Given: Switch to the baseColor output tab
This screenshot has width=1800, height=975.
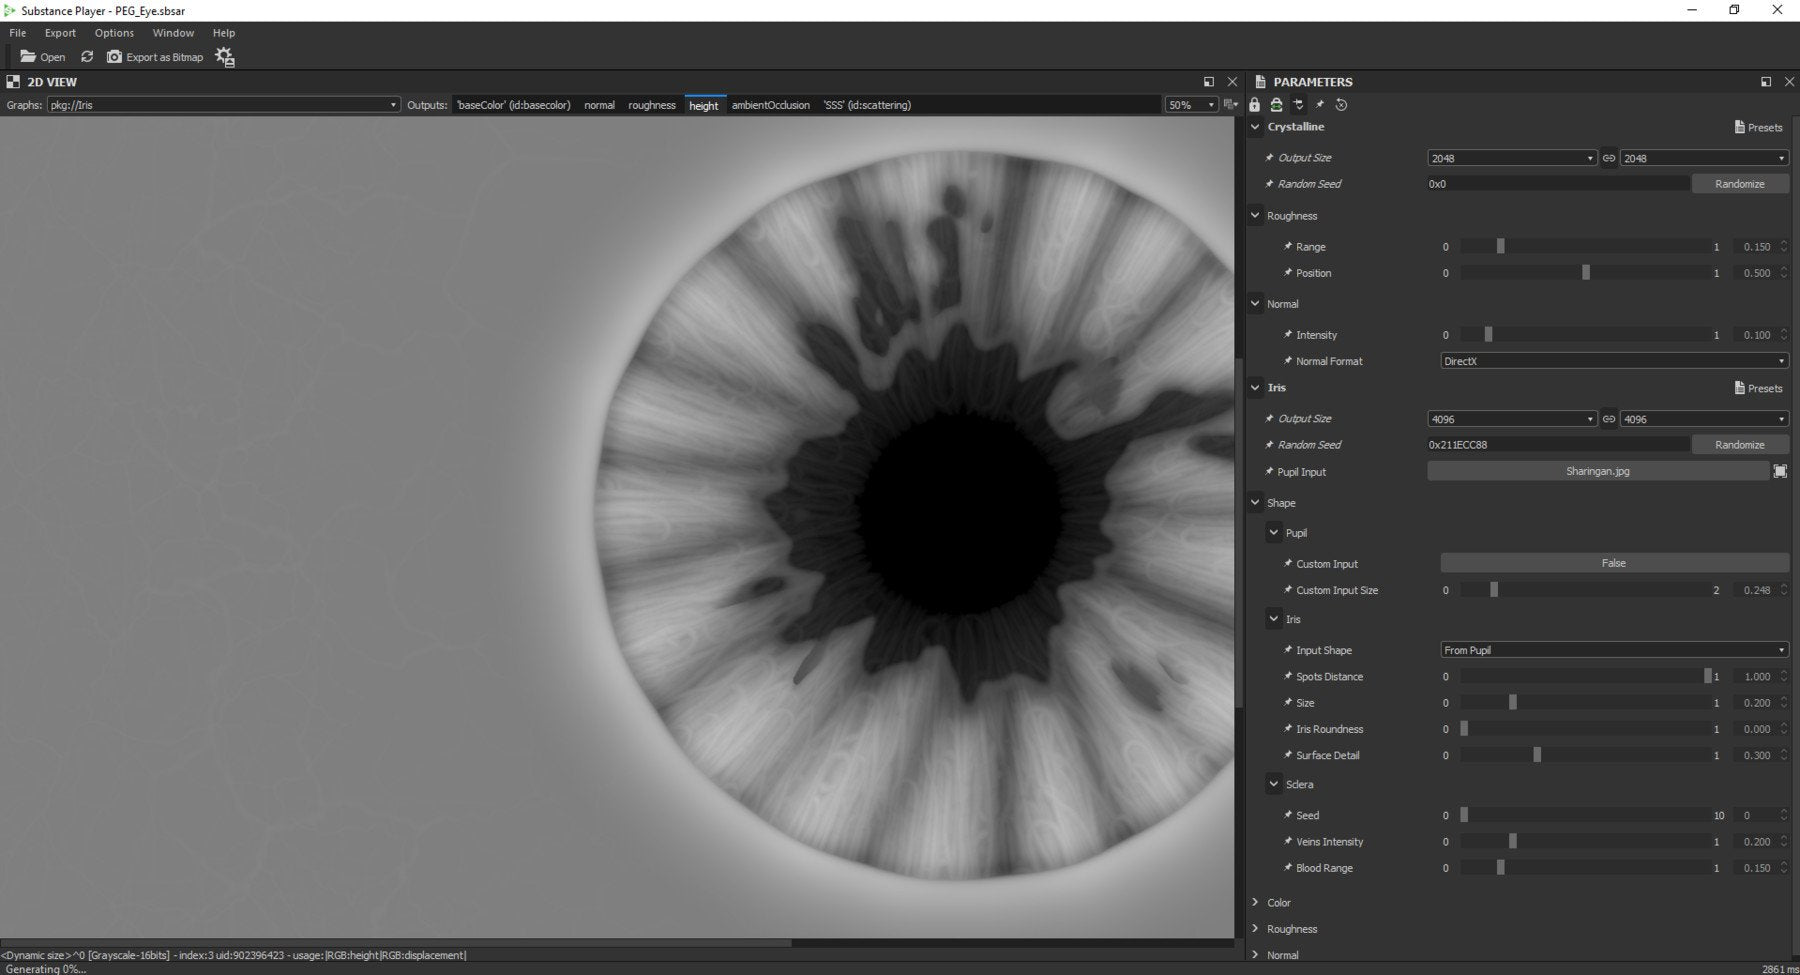Looking at the screenshot, I should [514, 105].
